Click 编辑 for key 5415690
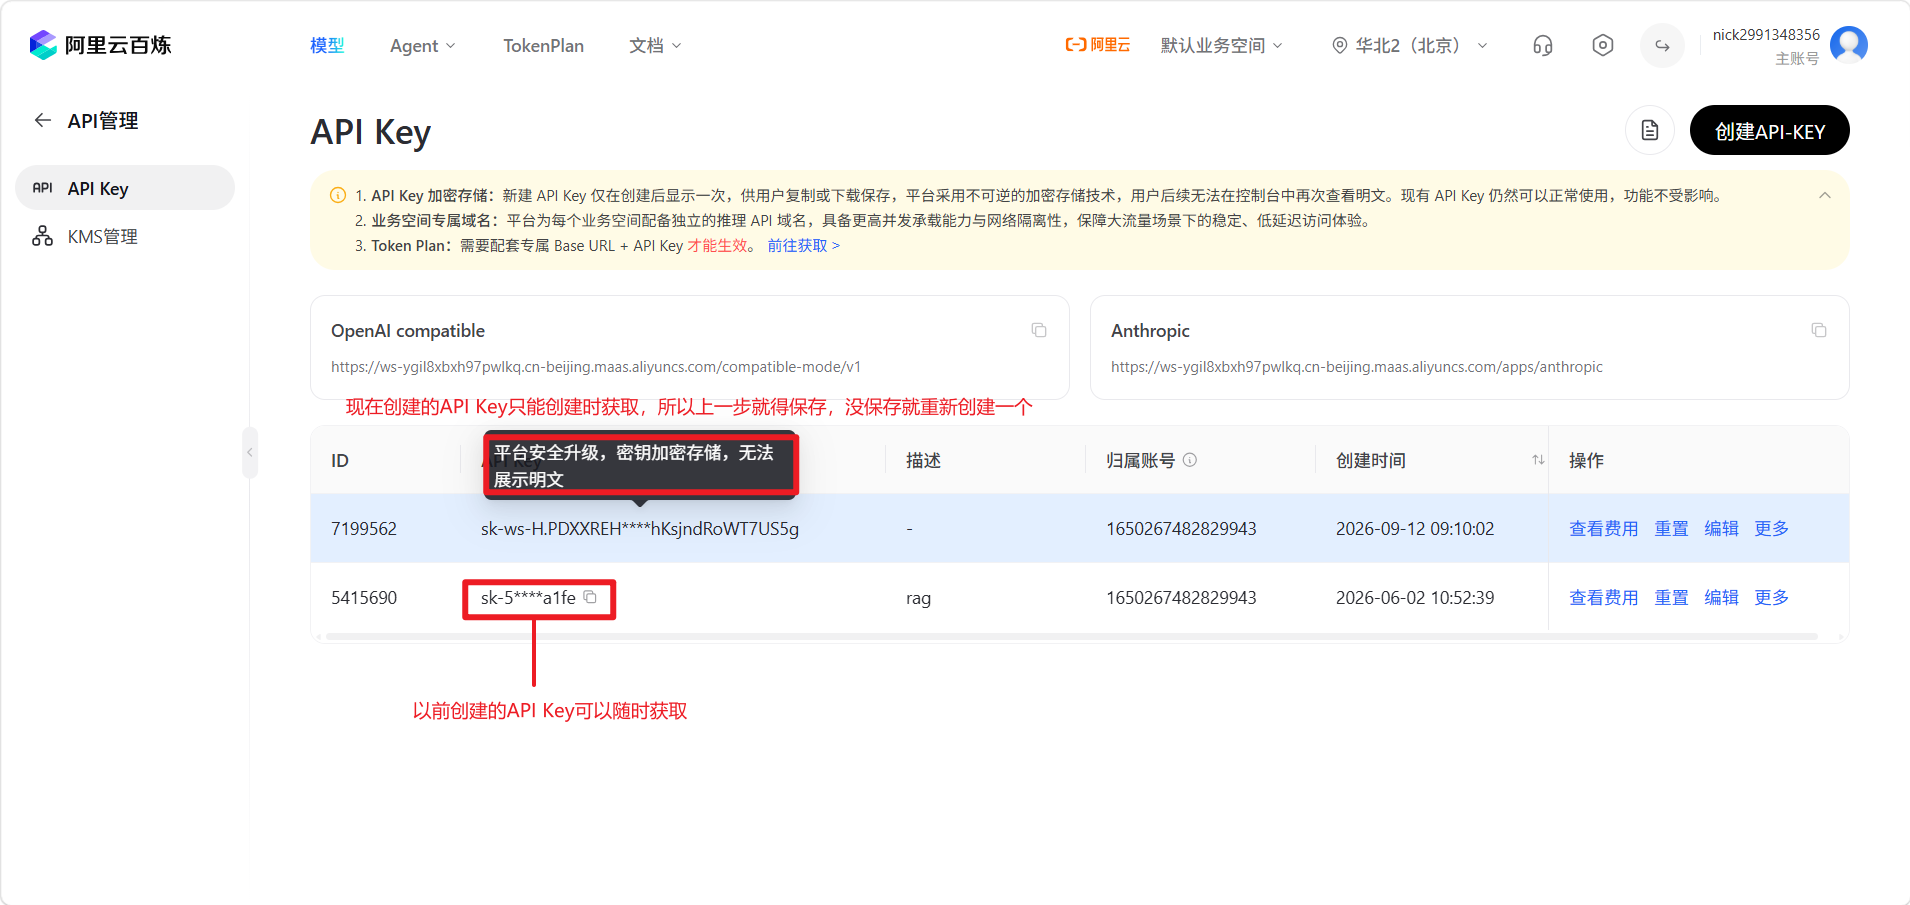The height and width of the screenshot is (905, 1910). [1721, 597]
